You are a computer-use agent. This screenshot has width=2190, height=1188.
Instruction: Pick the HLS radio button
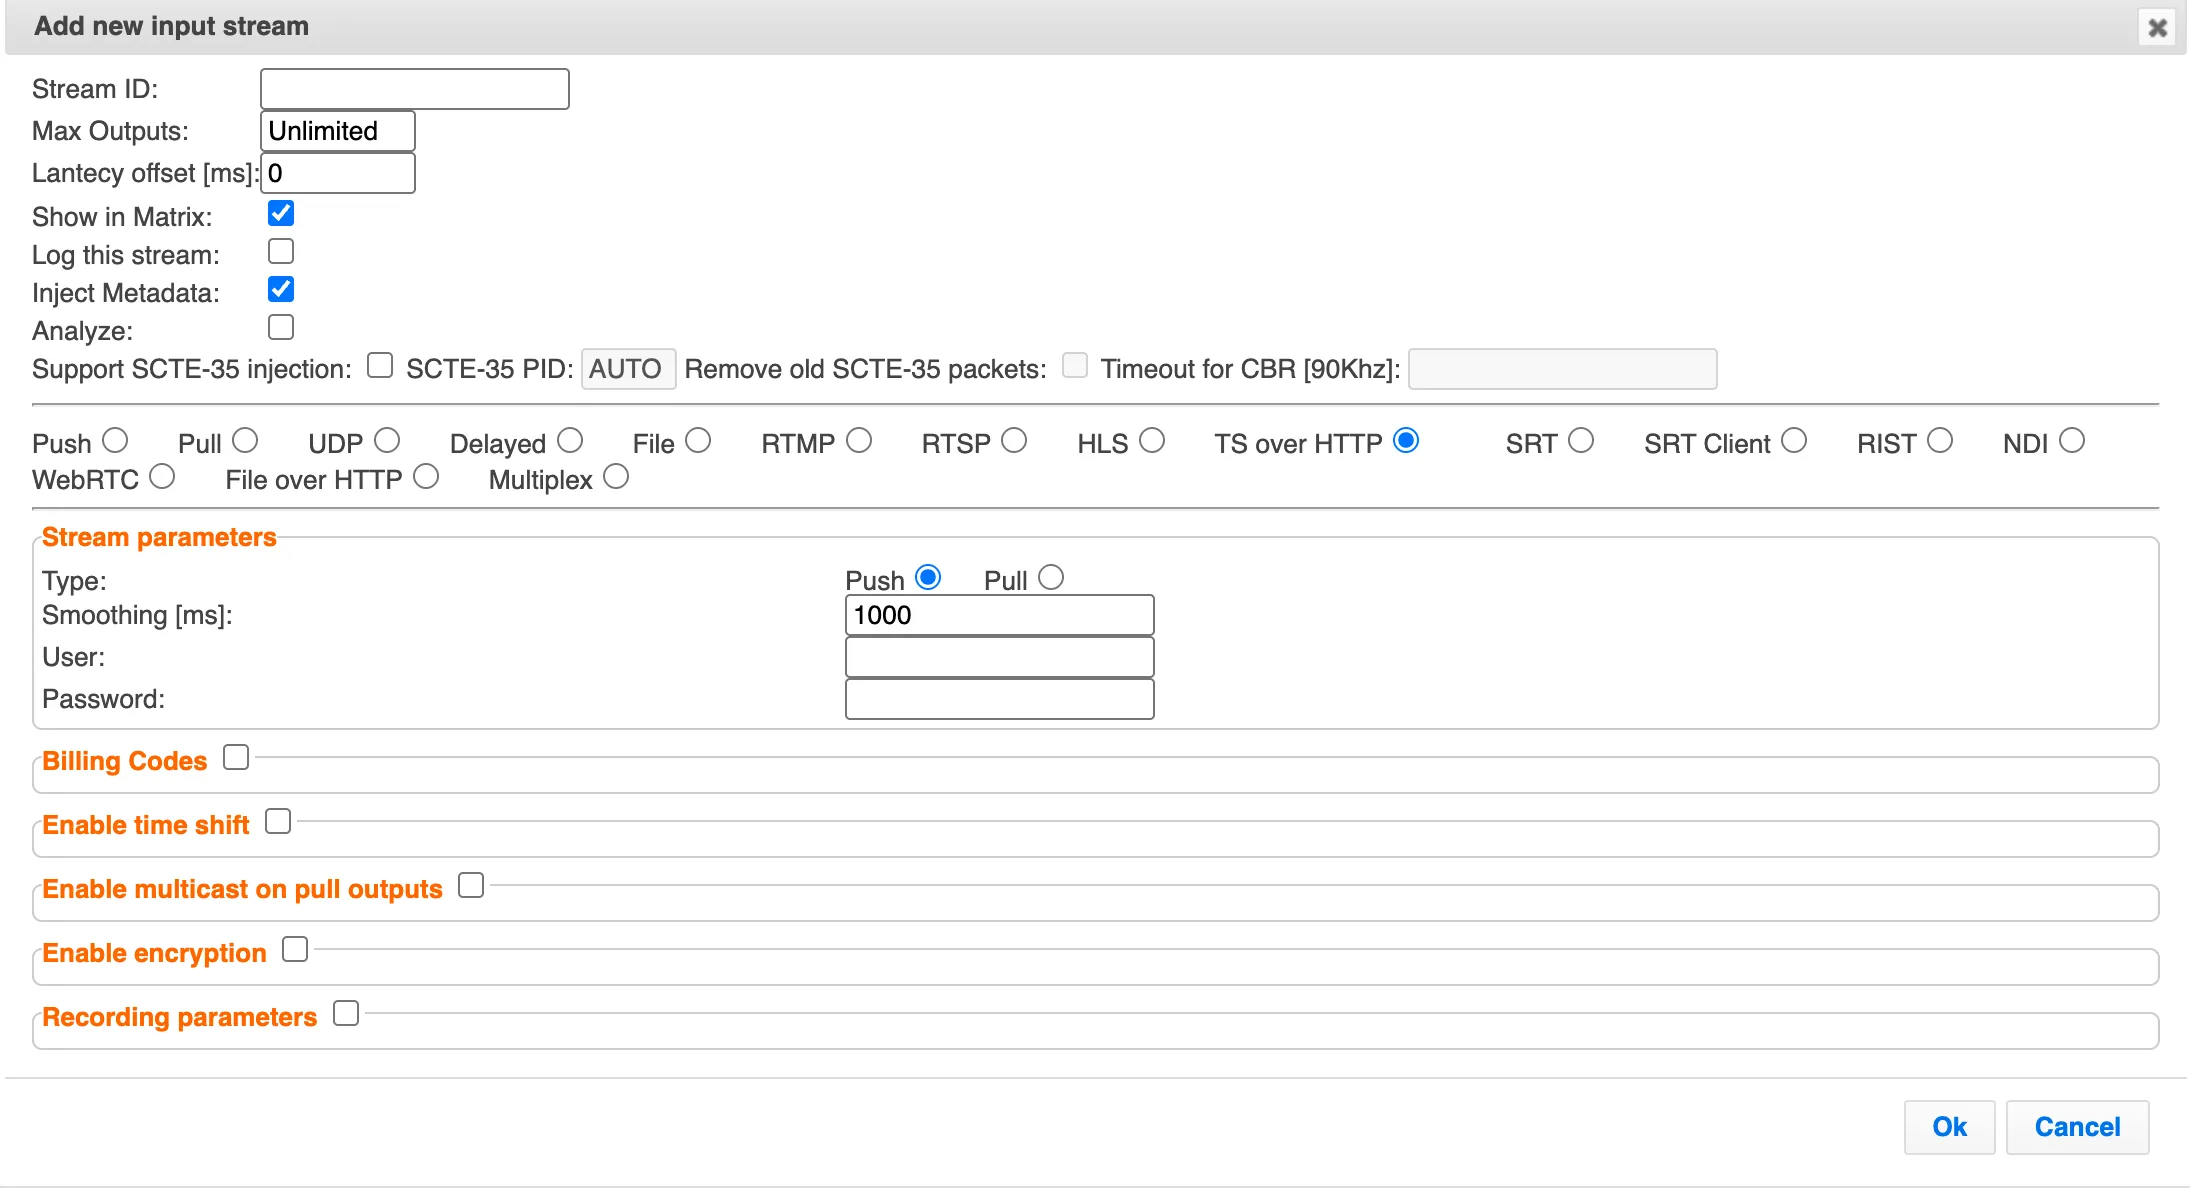[1152, 440]
